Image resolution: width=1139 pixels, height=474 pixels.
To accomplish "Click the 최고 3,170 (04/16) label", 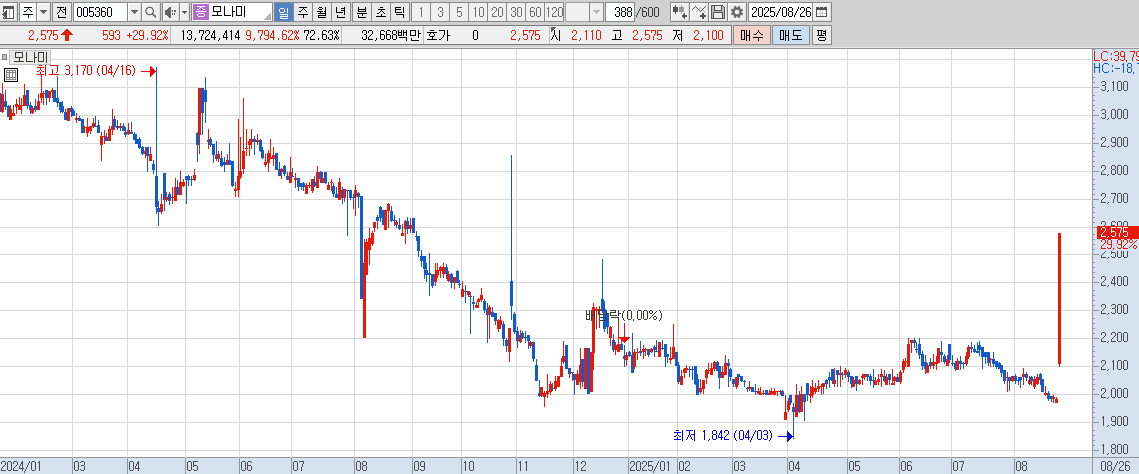I will 86,70.
